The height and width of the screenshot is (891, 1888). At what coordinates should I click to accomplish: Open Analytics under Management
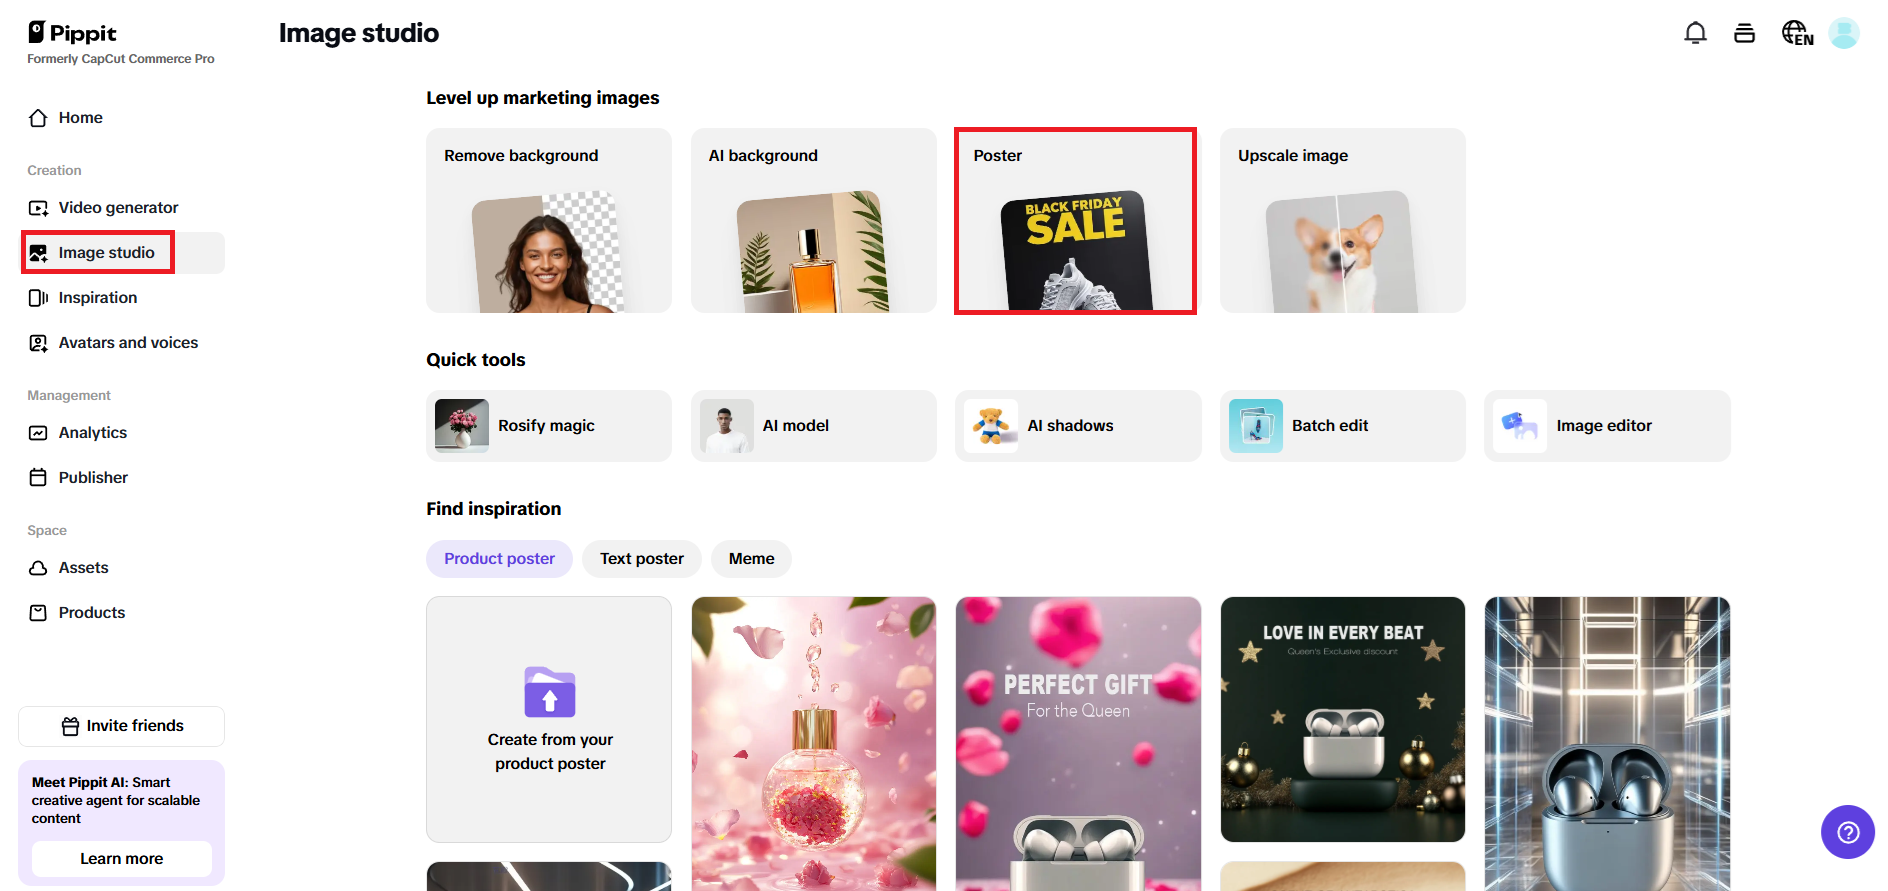point(92,432)
